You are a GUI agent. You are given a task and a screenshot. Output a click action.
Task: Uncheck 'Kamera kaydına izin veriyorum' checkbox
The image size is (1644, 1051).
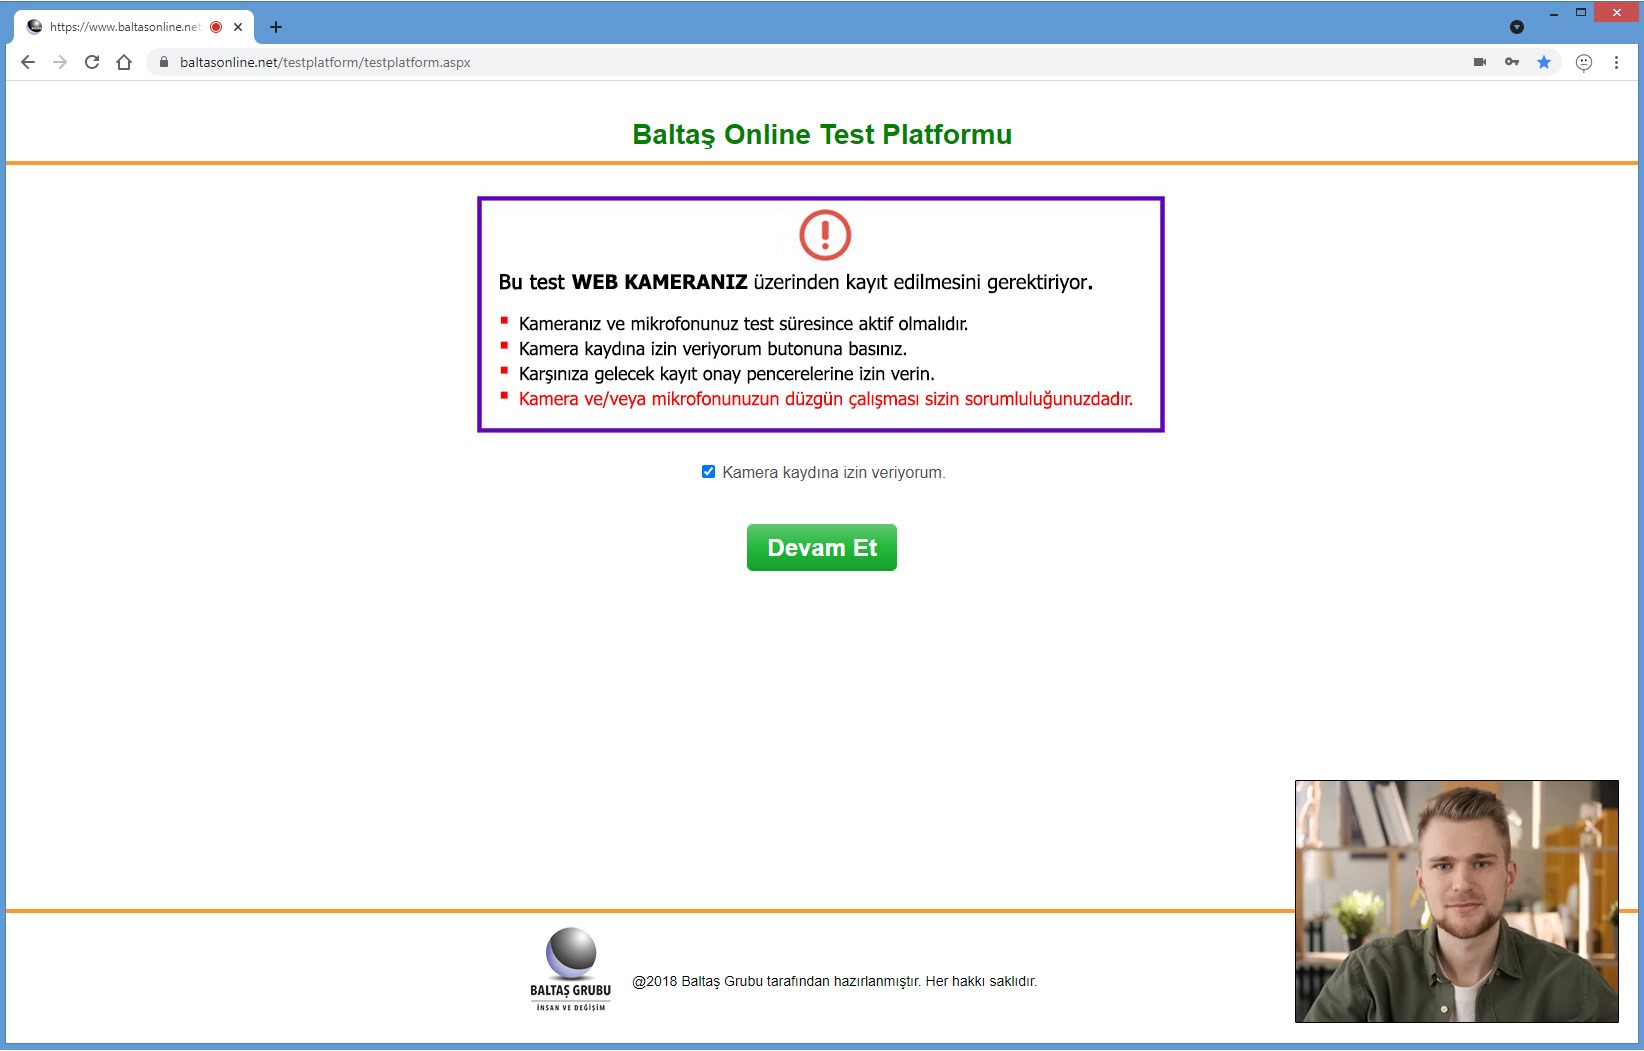point(708,472)
